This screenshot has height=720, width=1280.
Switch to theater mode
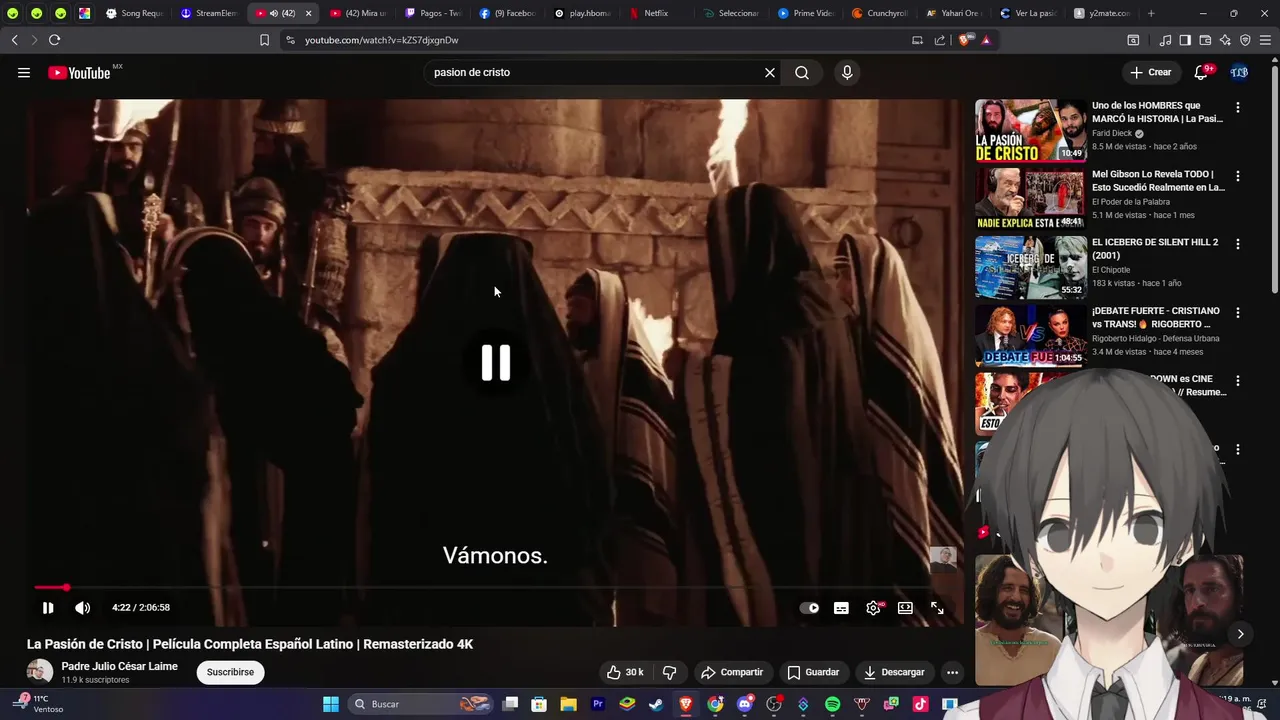905,607
